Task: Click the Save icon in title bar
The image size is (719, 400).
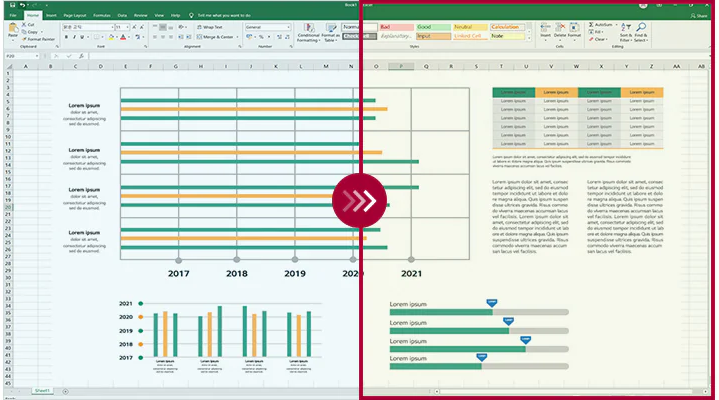Action: 12,5
